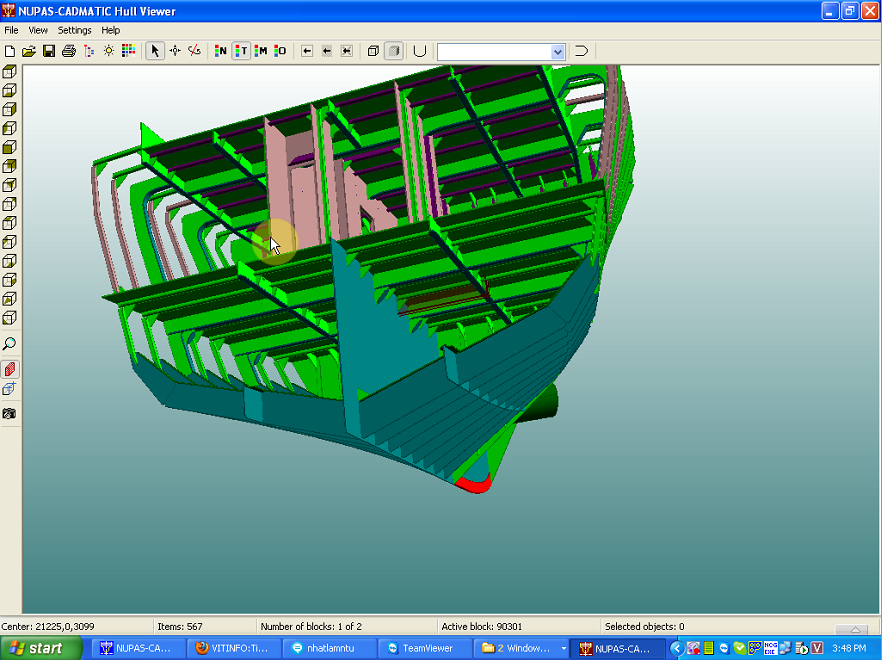The image size is (882, 660).
Task: Toggle the colored T mode button
Action: (x=241, y=51)
